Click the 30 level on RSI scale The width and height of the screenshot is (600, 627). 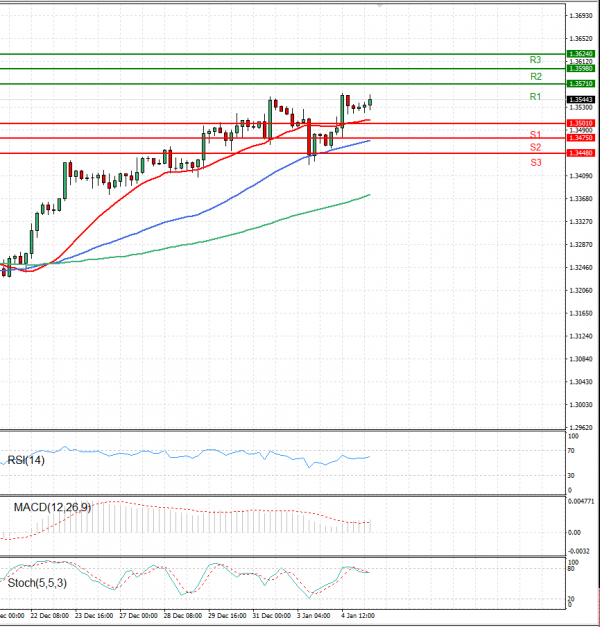571,475
